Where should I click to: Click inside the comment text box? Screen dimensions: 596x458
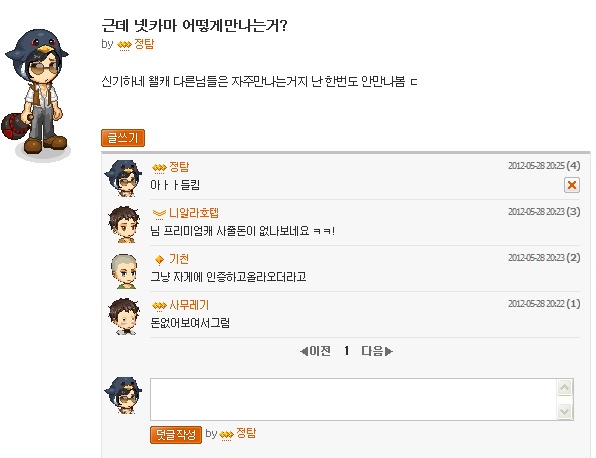click(x=353, y=399)
